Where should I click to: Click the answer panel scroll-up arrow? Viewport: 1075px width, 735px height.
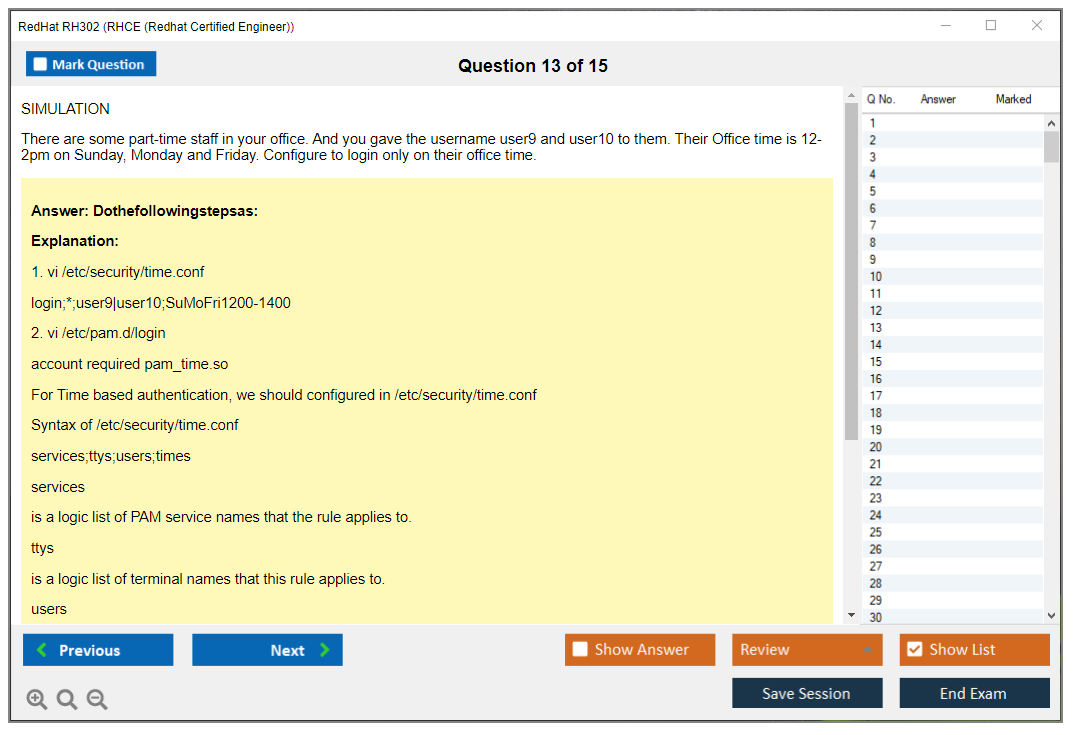point(851,97)
